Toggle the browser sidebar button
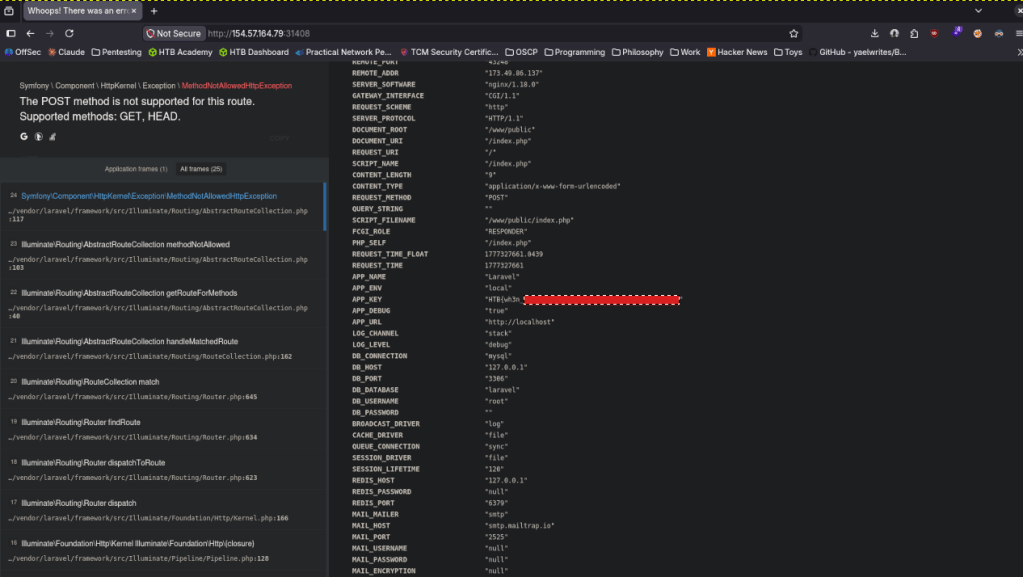Screen dimensions: 1023x577 click(x=11, y=33)
